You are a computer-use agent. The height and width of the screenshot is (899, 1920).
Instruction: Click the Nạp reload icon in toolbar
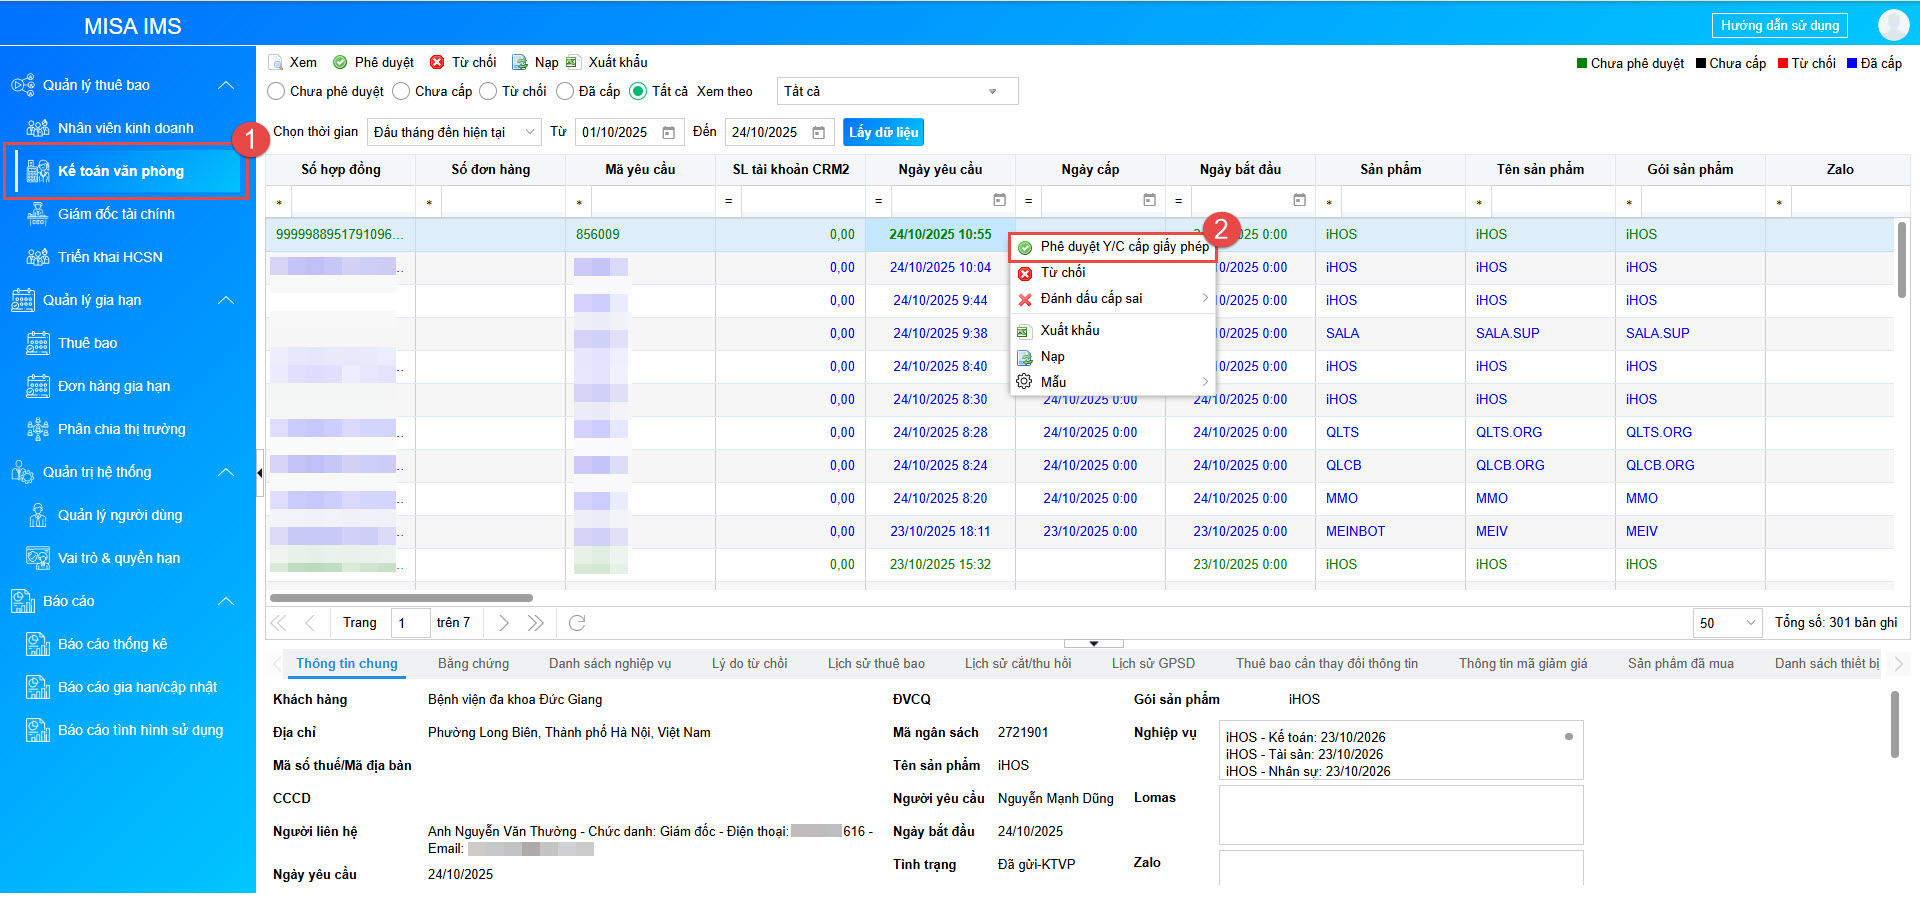520,62
